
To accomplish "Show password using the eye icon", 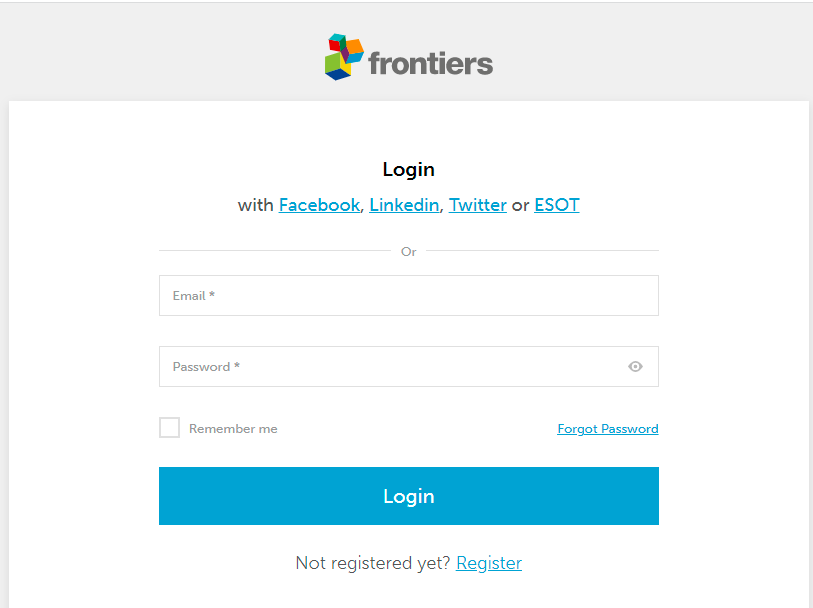I will [635, 367].
